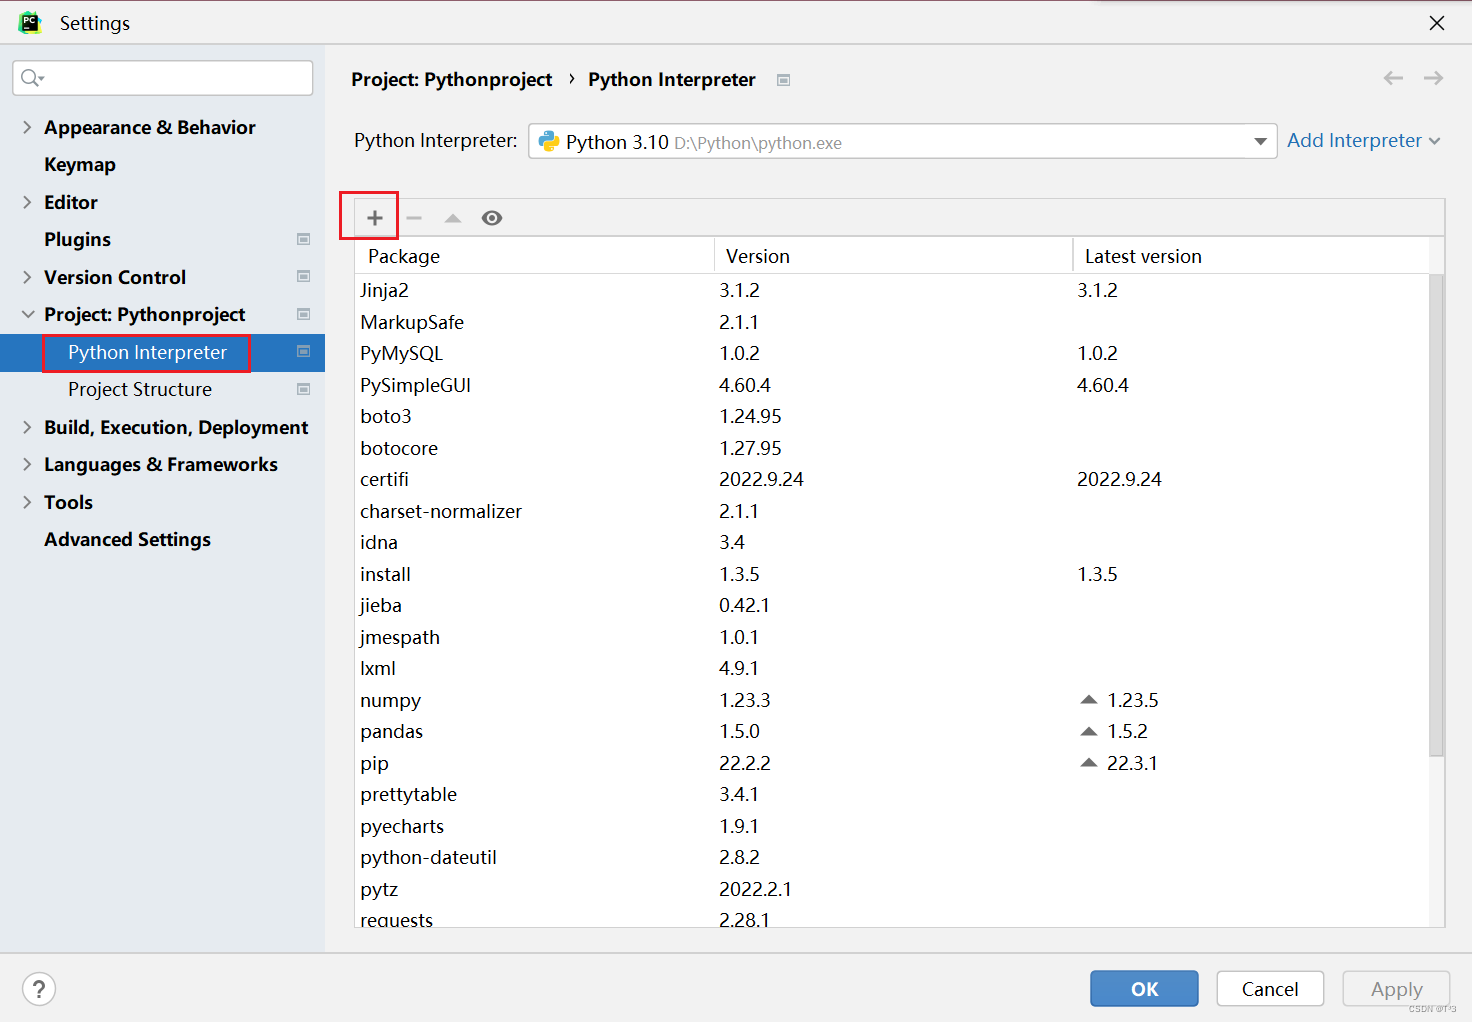Select the botocore package row

[x=892, y=448]
